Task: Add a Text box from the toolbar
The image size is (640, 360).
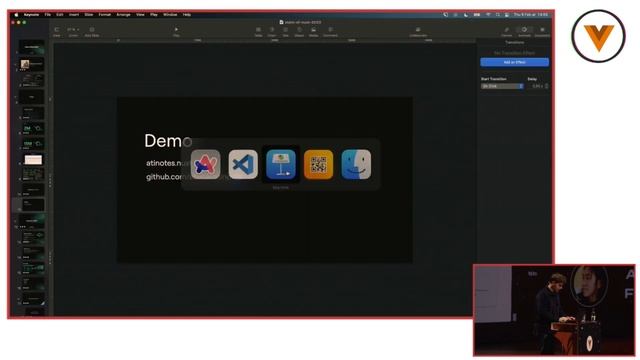Action: click(x=286, y=32)
